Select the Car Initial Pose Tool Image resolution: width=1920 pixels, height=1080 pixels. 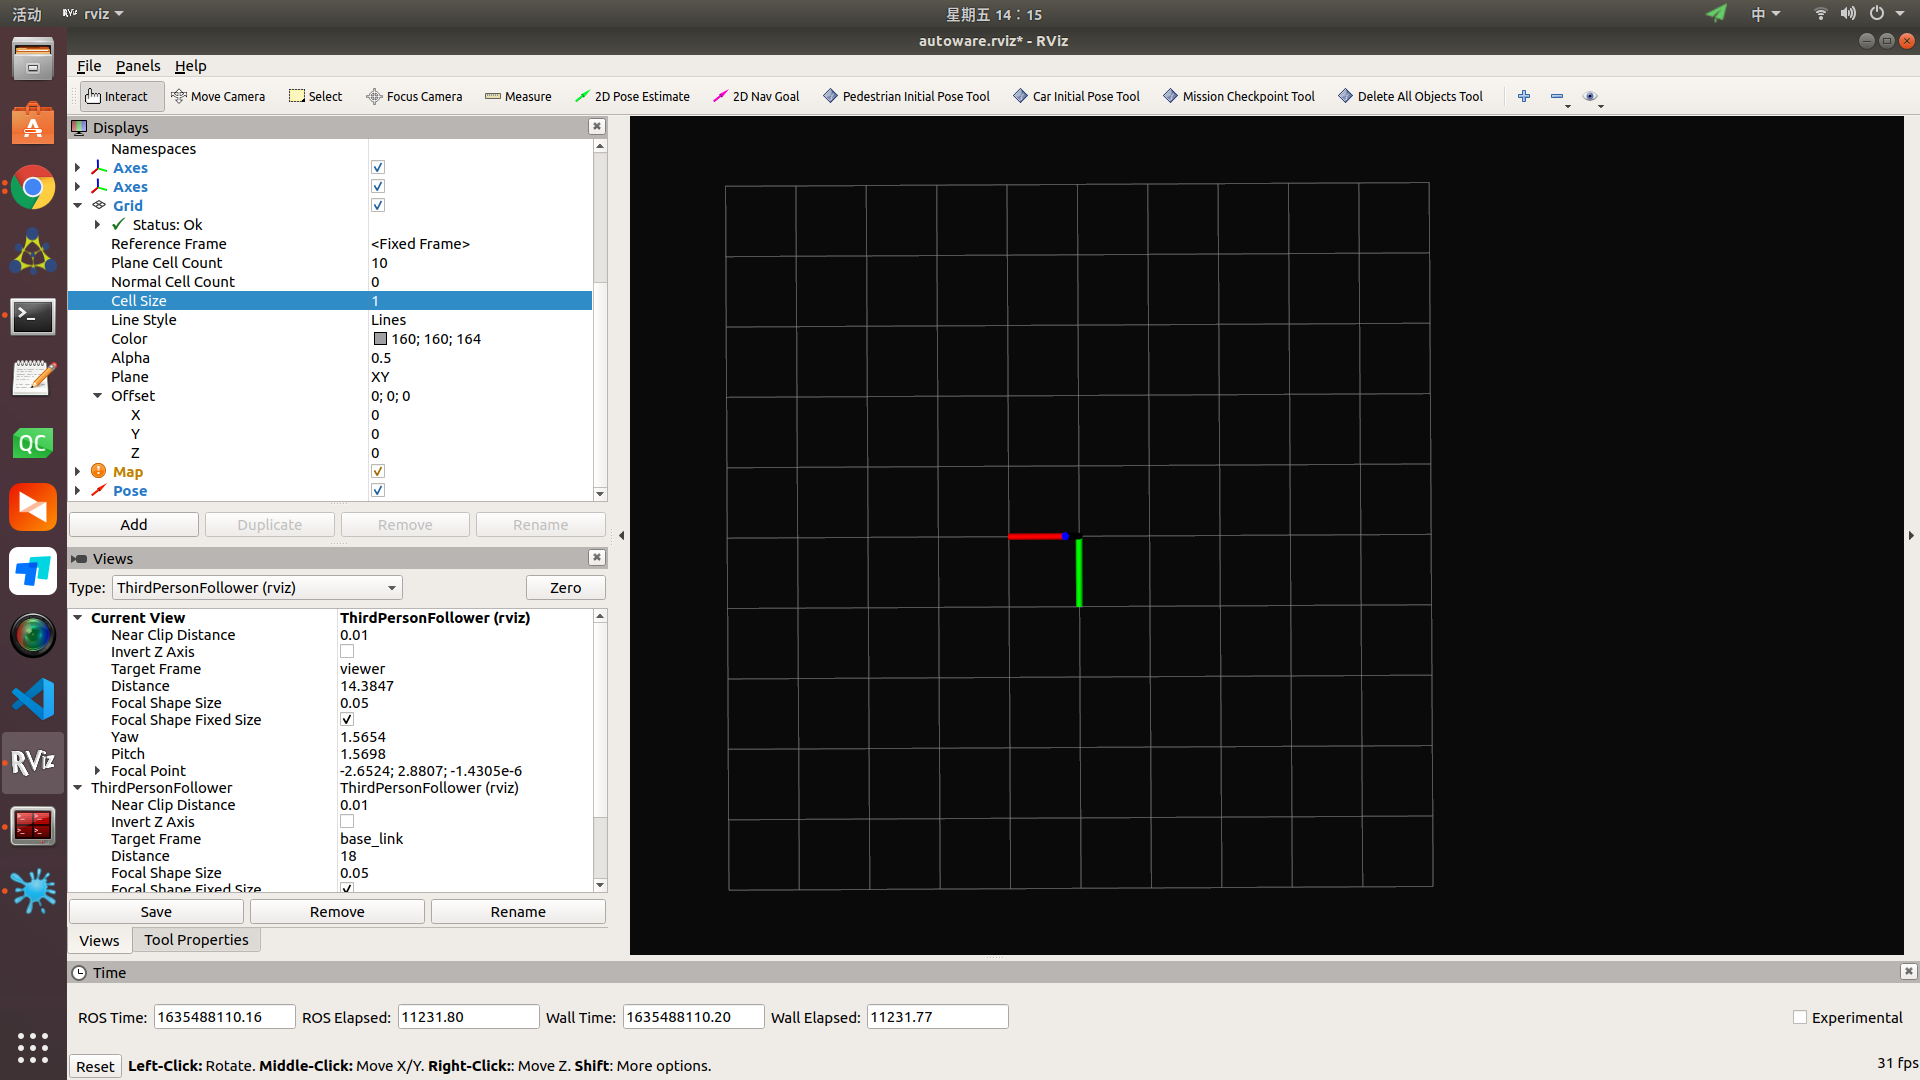coord(1075,96)
